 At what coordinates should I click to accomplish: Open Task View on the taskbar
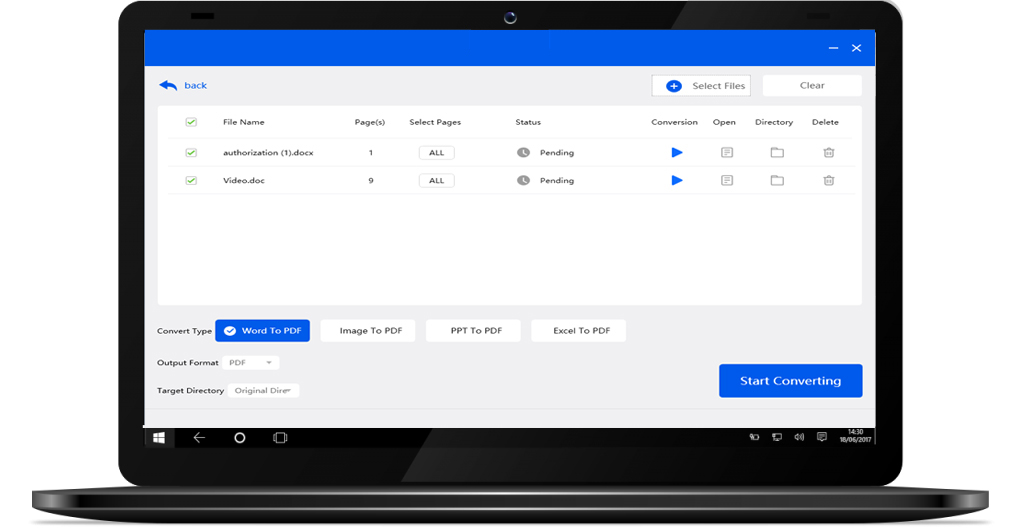[x=280, y=438]
